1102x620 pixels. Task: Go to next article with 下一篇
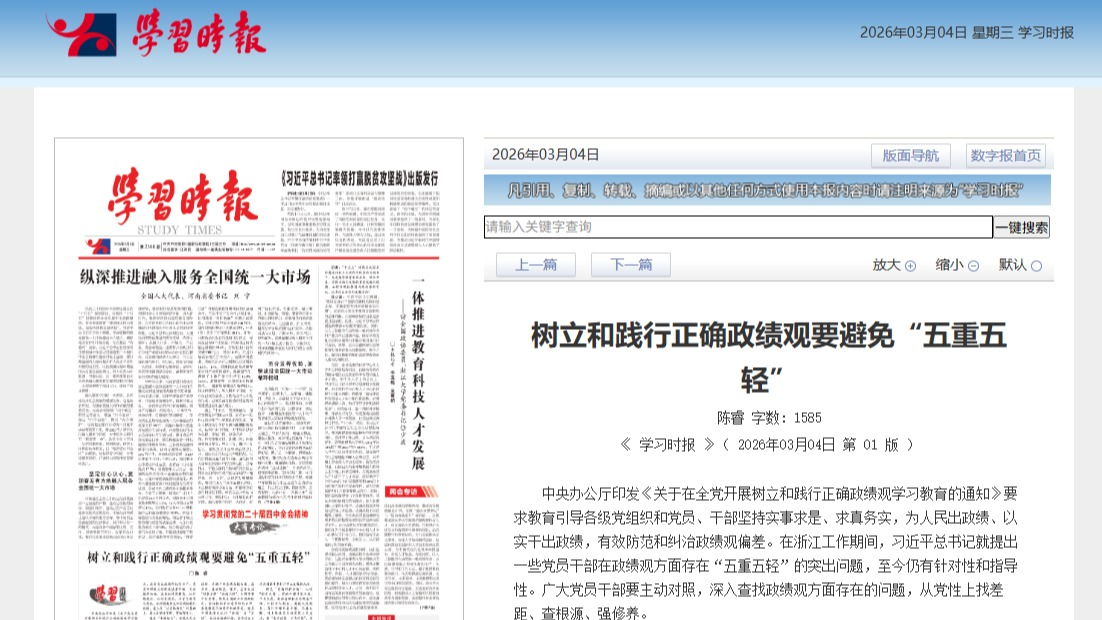pyautogui.click(x=631, y=265)
